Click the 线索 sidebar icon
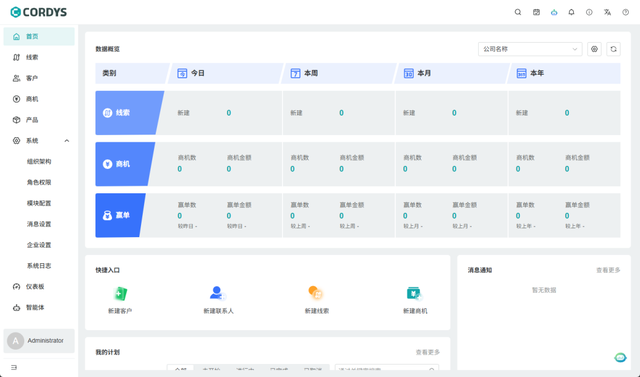Image resolution: width=640 pixels, height=377 pixels. 16,58
